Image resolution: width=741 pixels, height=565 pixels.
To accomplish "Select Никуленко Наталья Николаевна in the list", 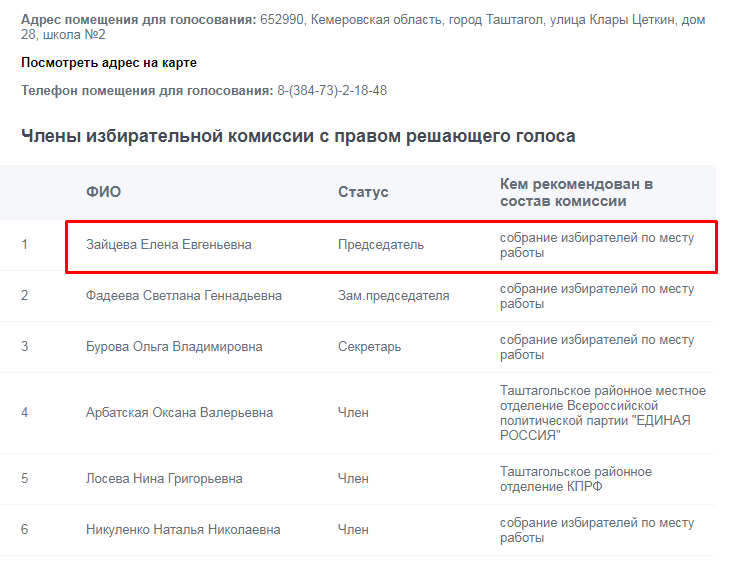I will [x=183, y=530].
